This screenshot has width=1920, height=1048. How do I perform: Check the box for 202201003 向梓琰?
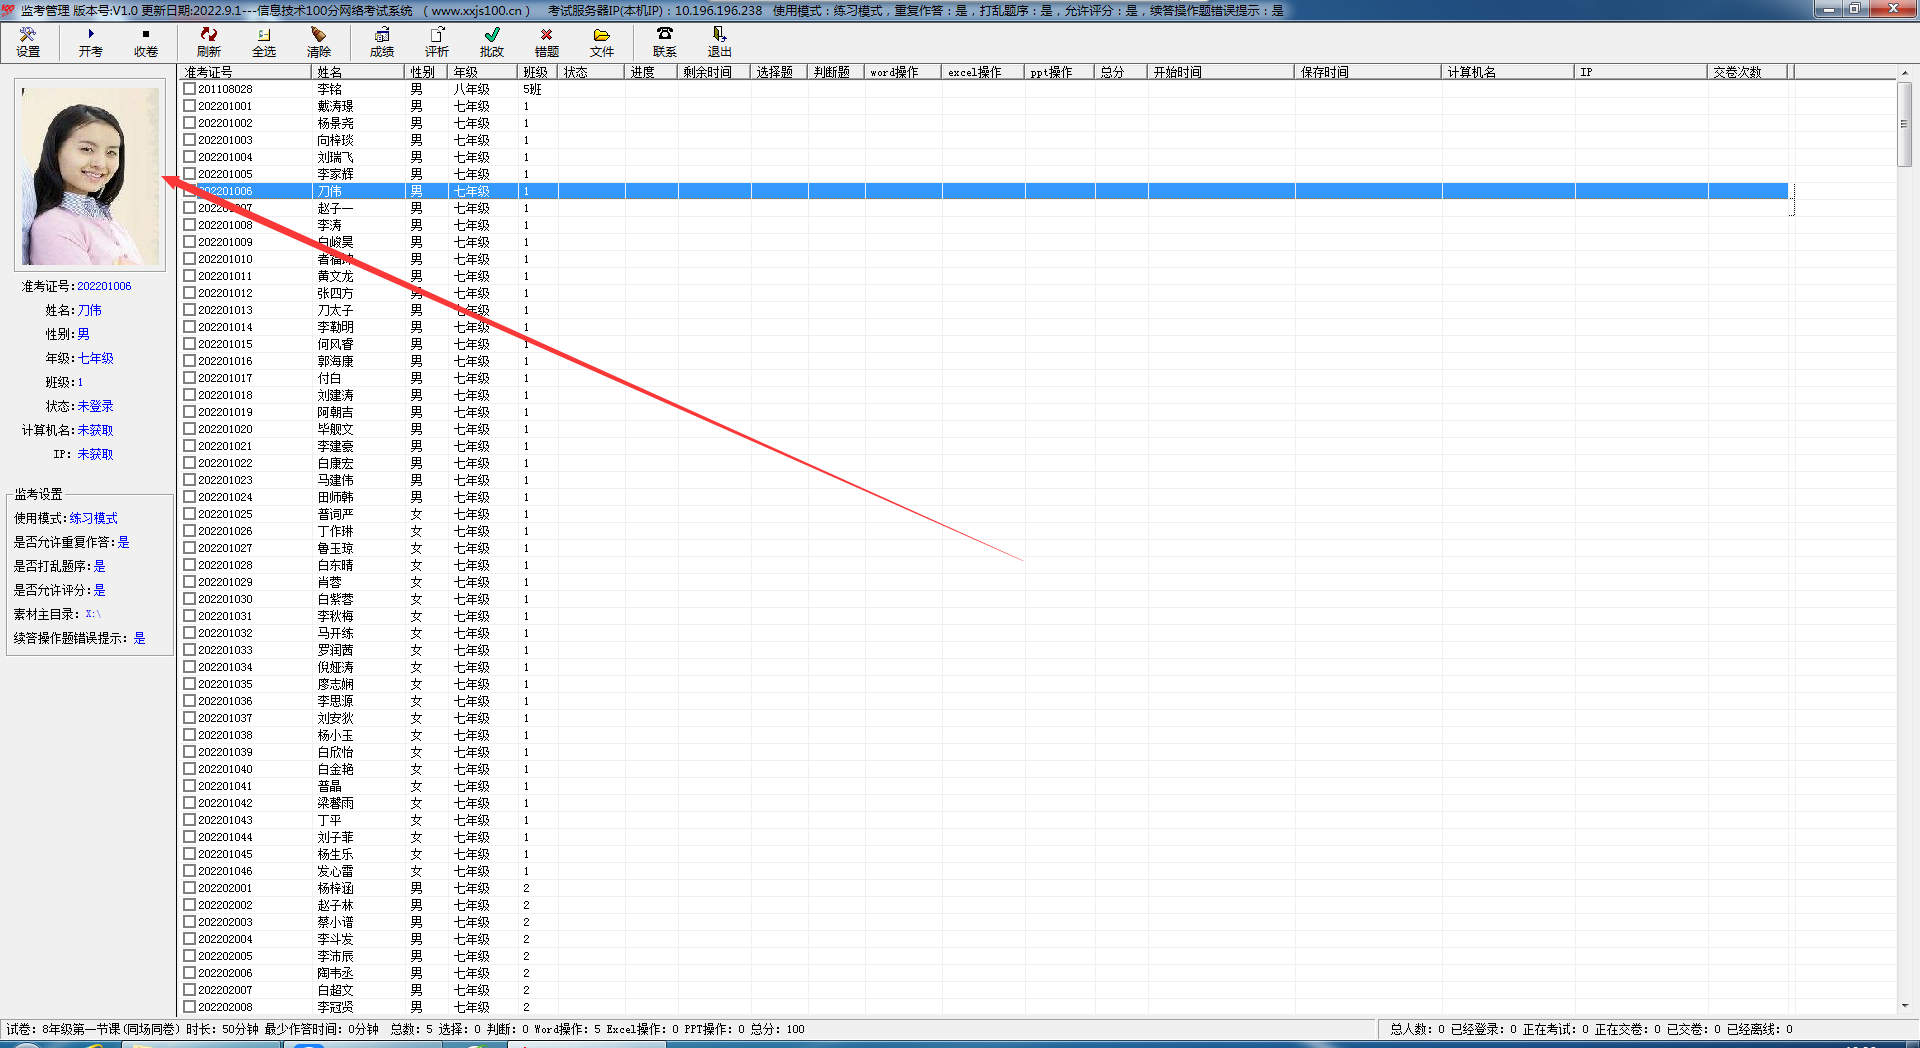click(x=190, y=140)
